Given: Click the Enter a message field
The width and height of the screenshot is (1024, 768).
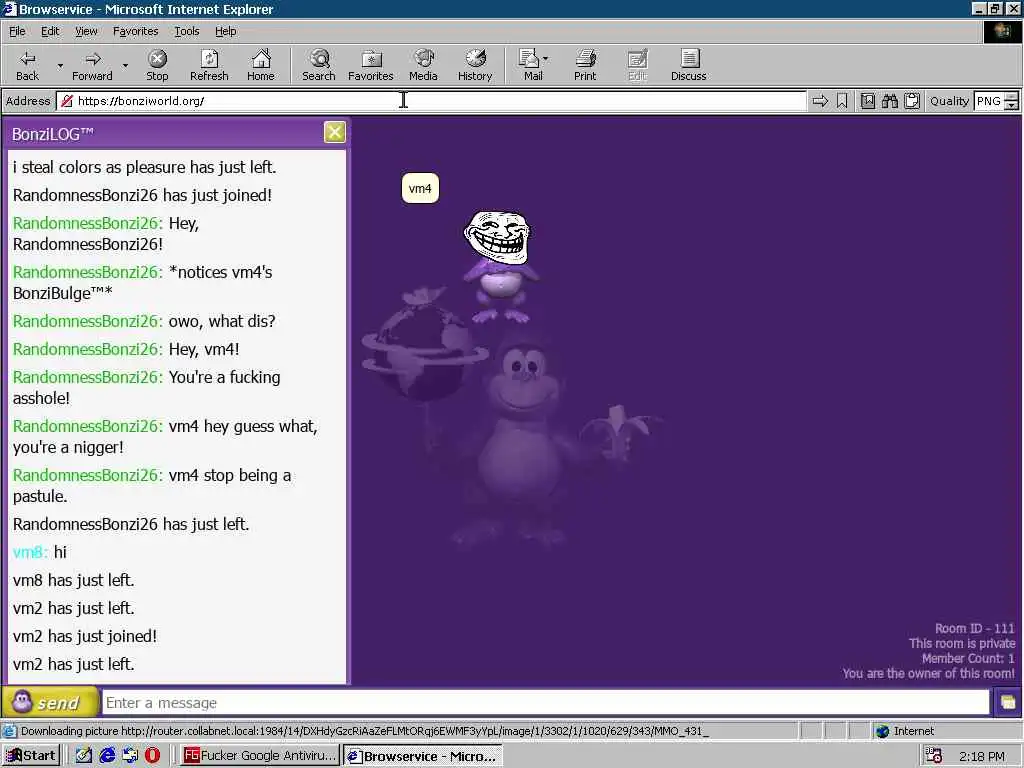Looking at the screenshot, I should [546, 703].
